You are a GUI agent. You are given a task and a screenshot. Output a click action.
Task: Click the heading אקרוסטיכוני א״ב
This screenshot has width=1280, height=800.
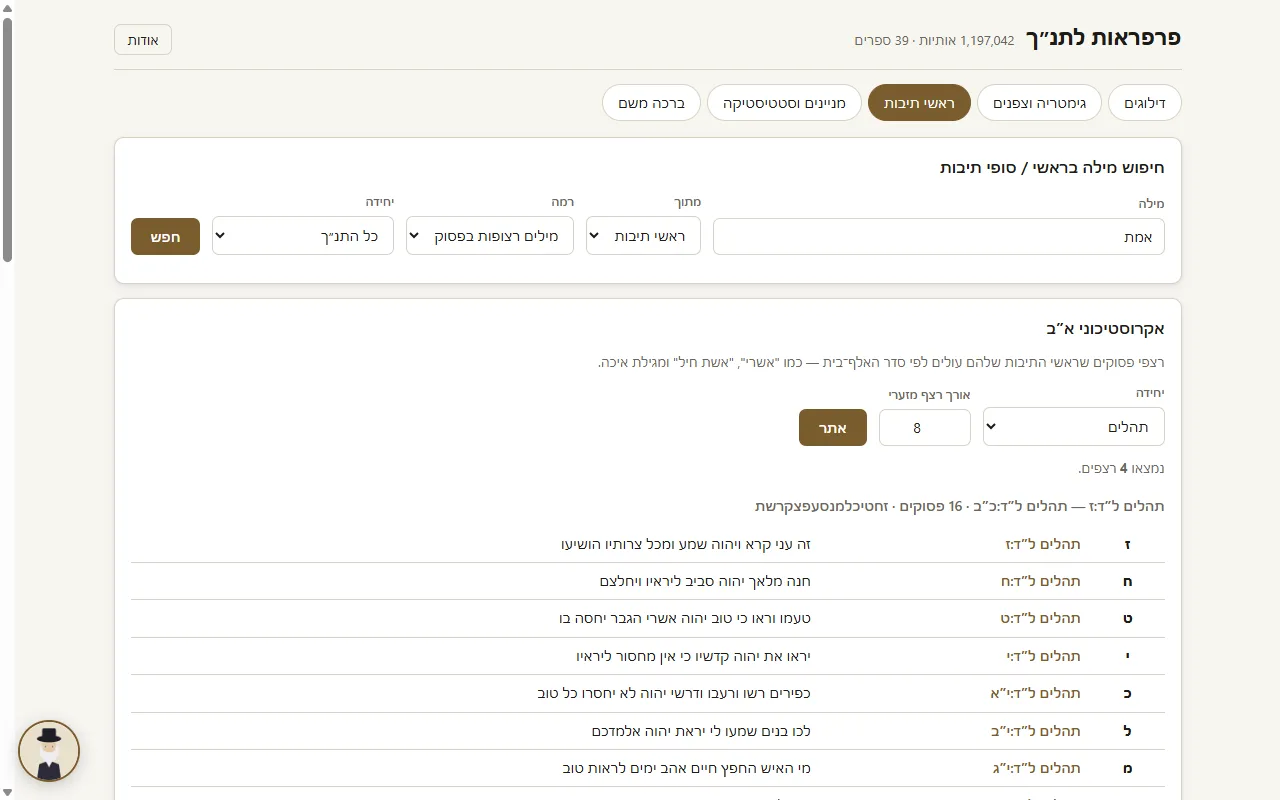(1105, 329)
